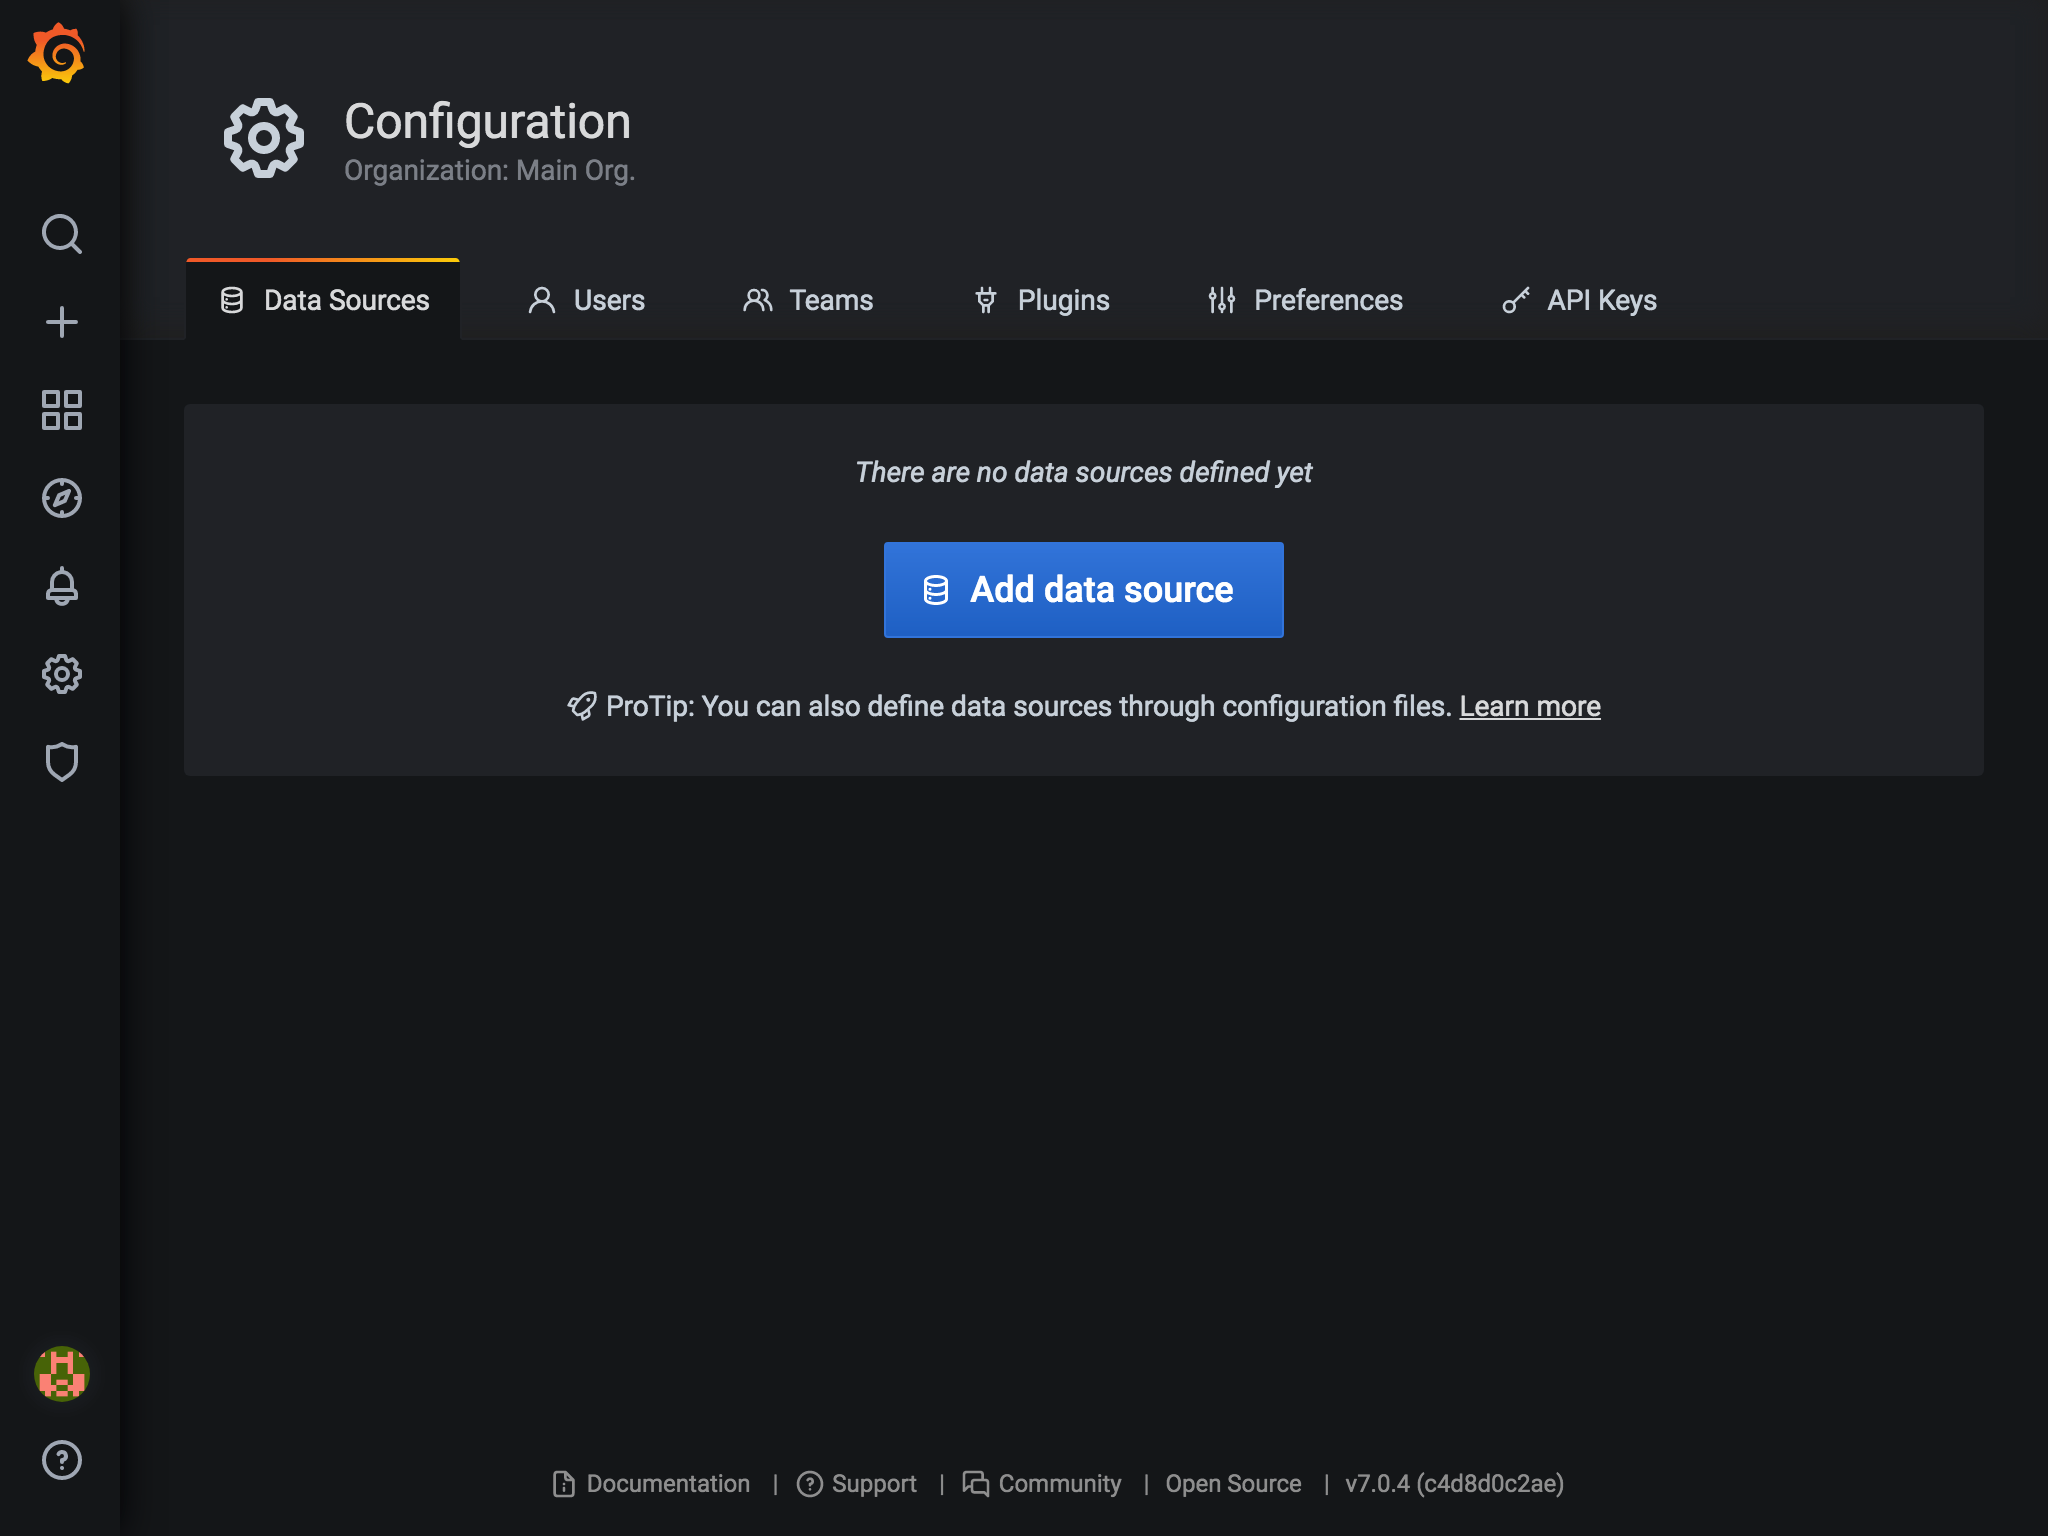Open the Plugins tab
This screenshot has height=1536, width=2048.
tap(1042, 300)
